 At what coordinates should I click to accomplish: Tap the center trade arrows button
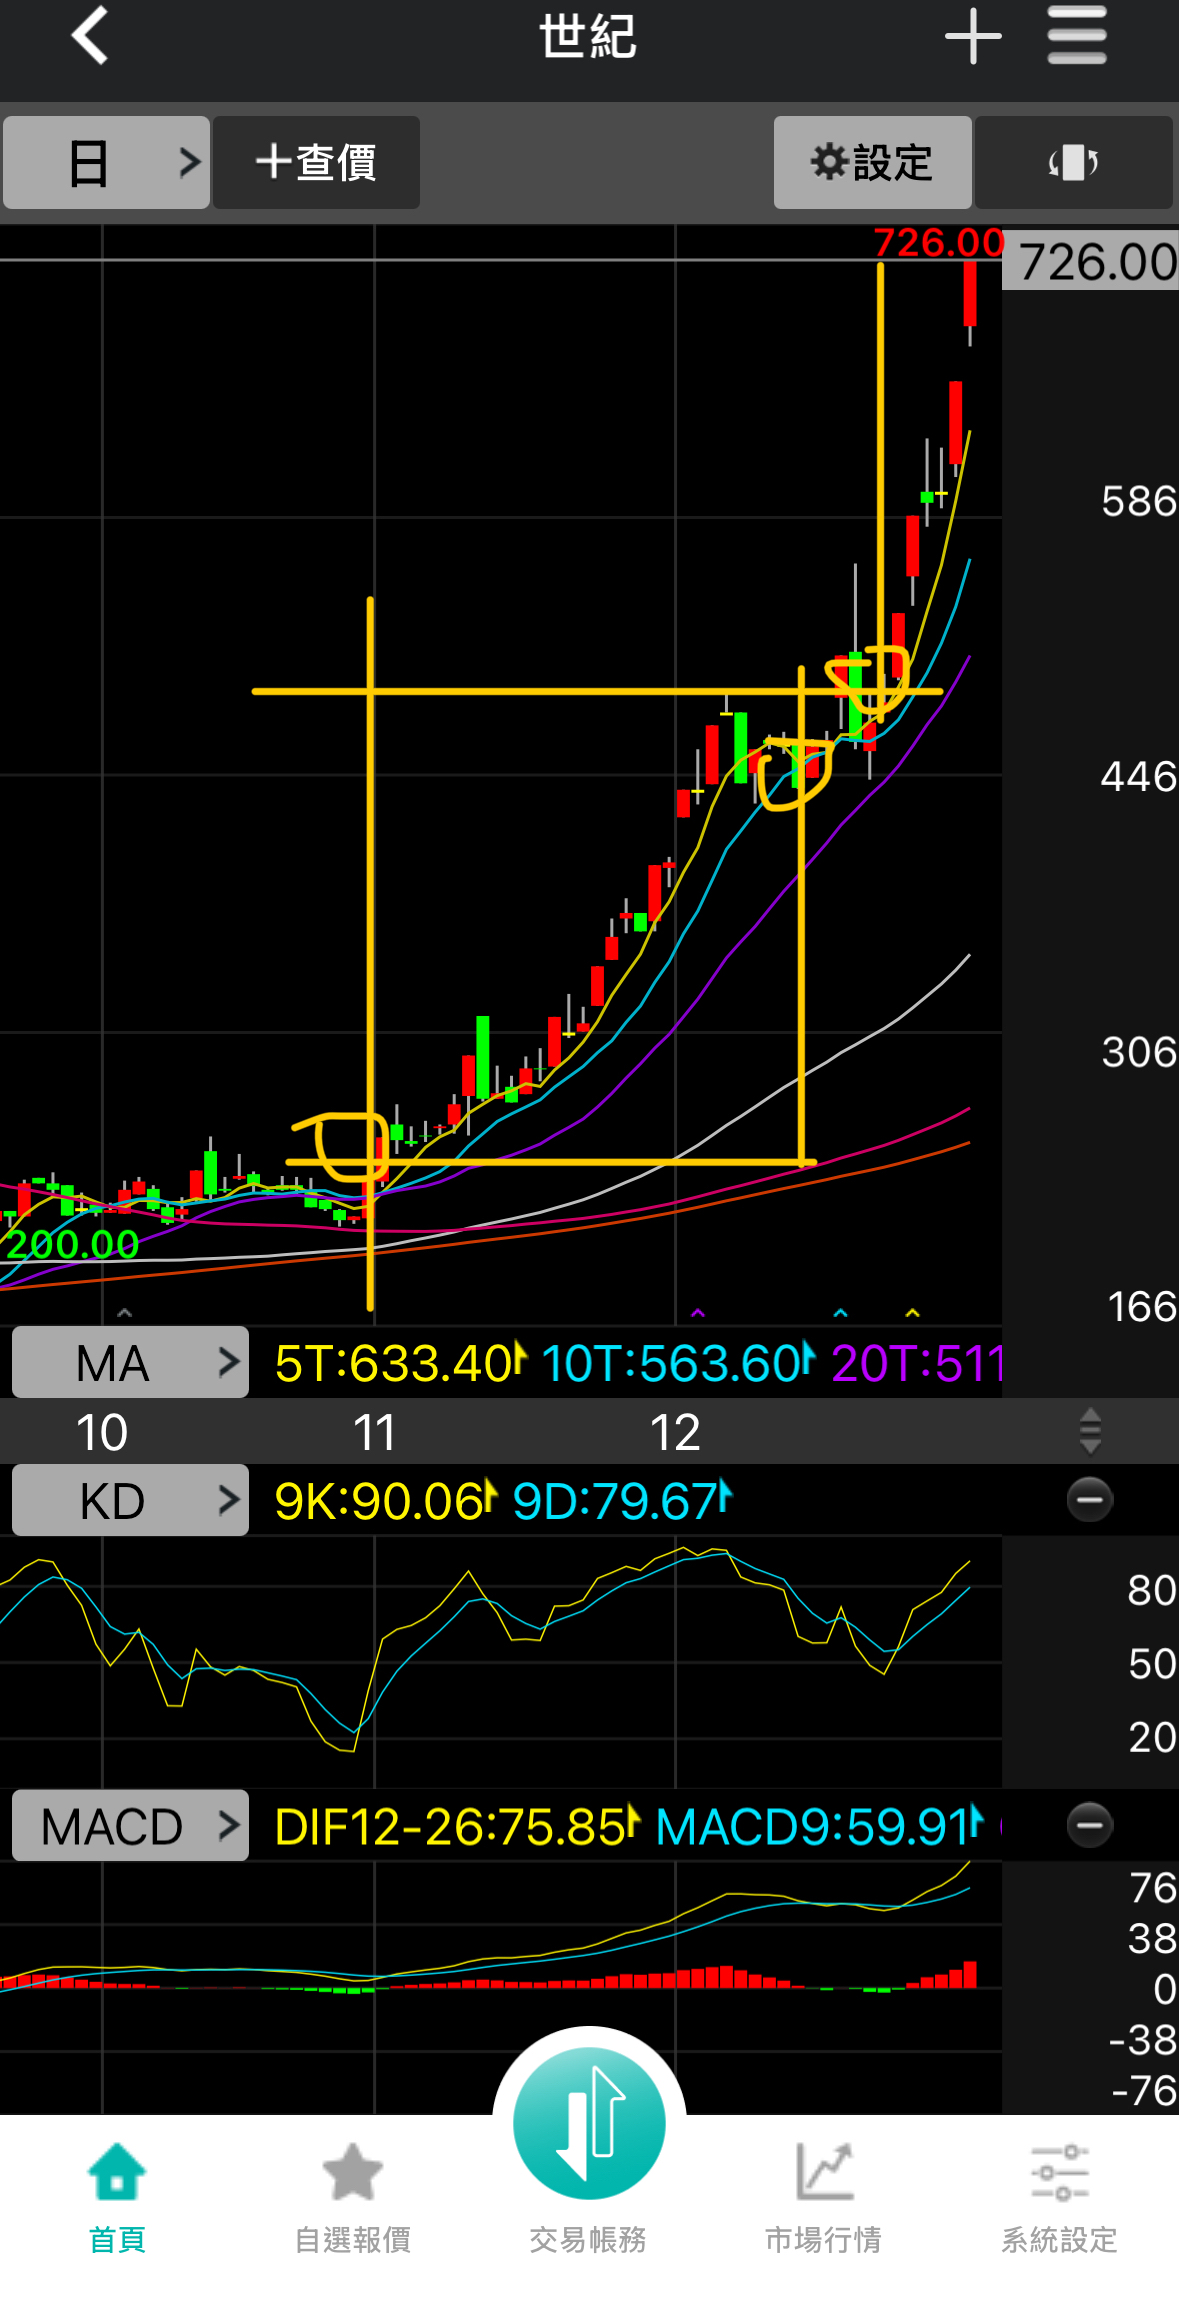[589, 2122]
